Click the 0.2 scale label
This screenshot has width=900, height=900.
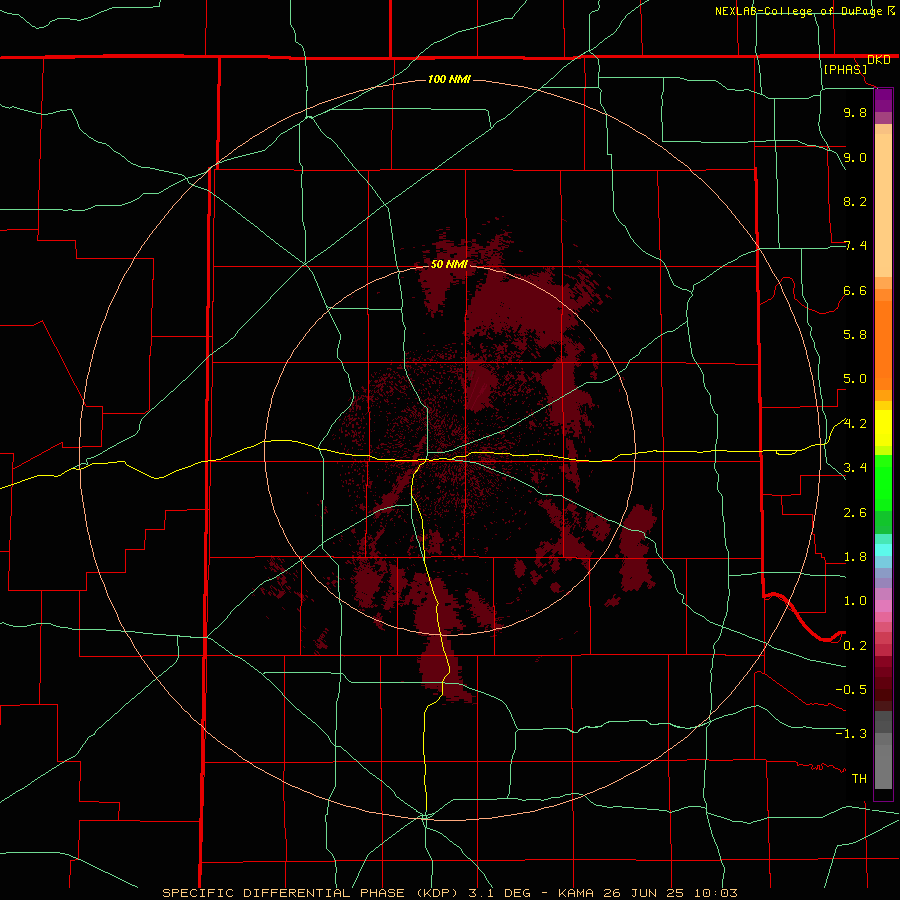tap(855, 646)
